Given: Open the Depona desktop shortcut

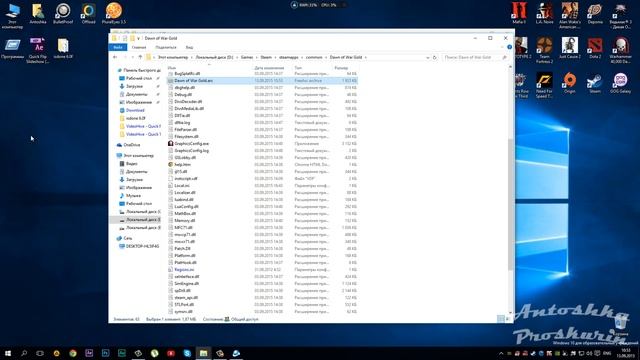Looking at the screenshot, I should (x=595, y=13).
